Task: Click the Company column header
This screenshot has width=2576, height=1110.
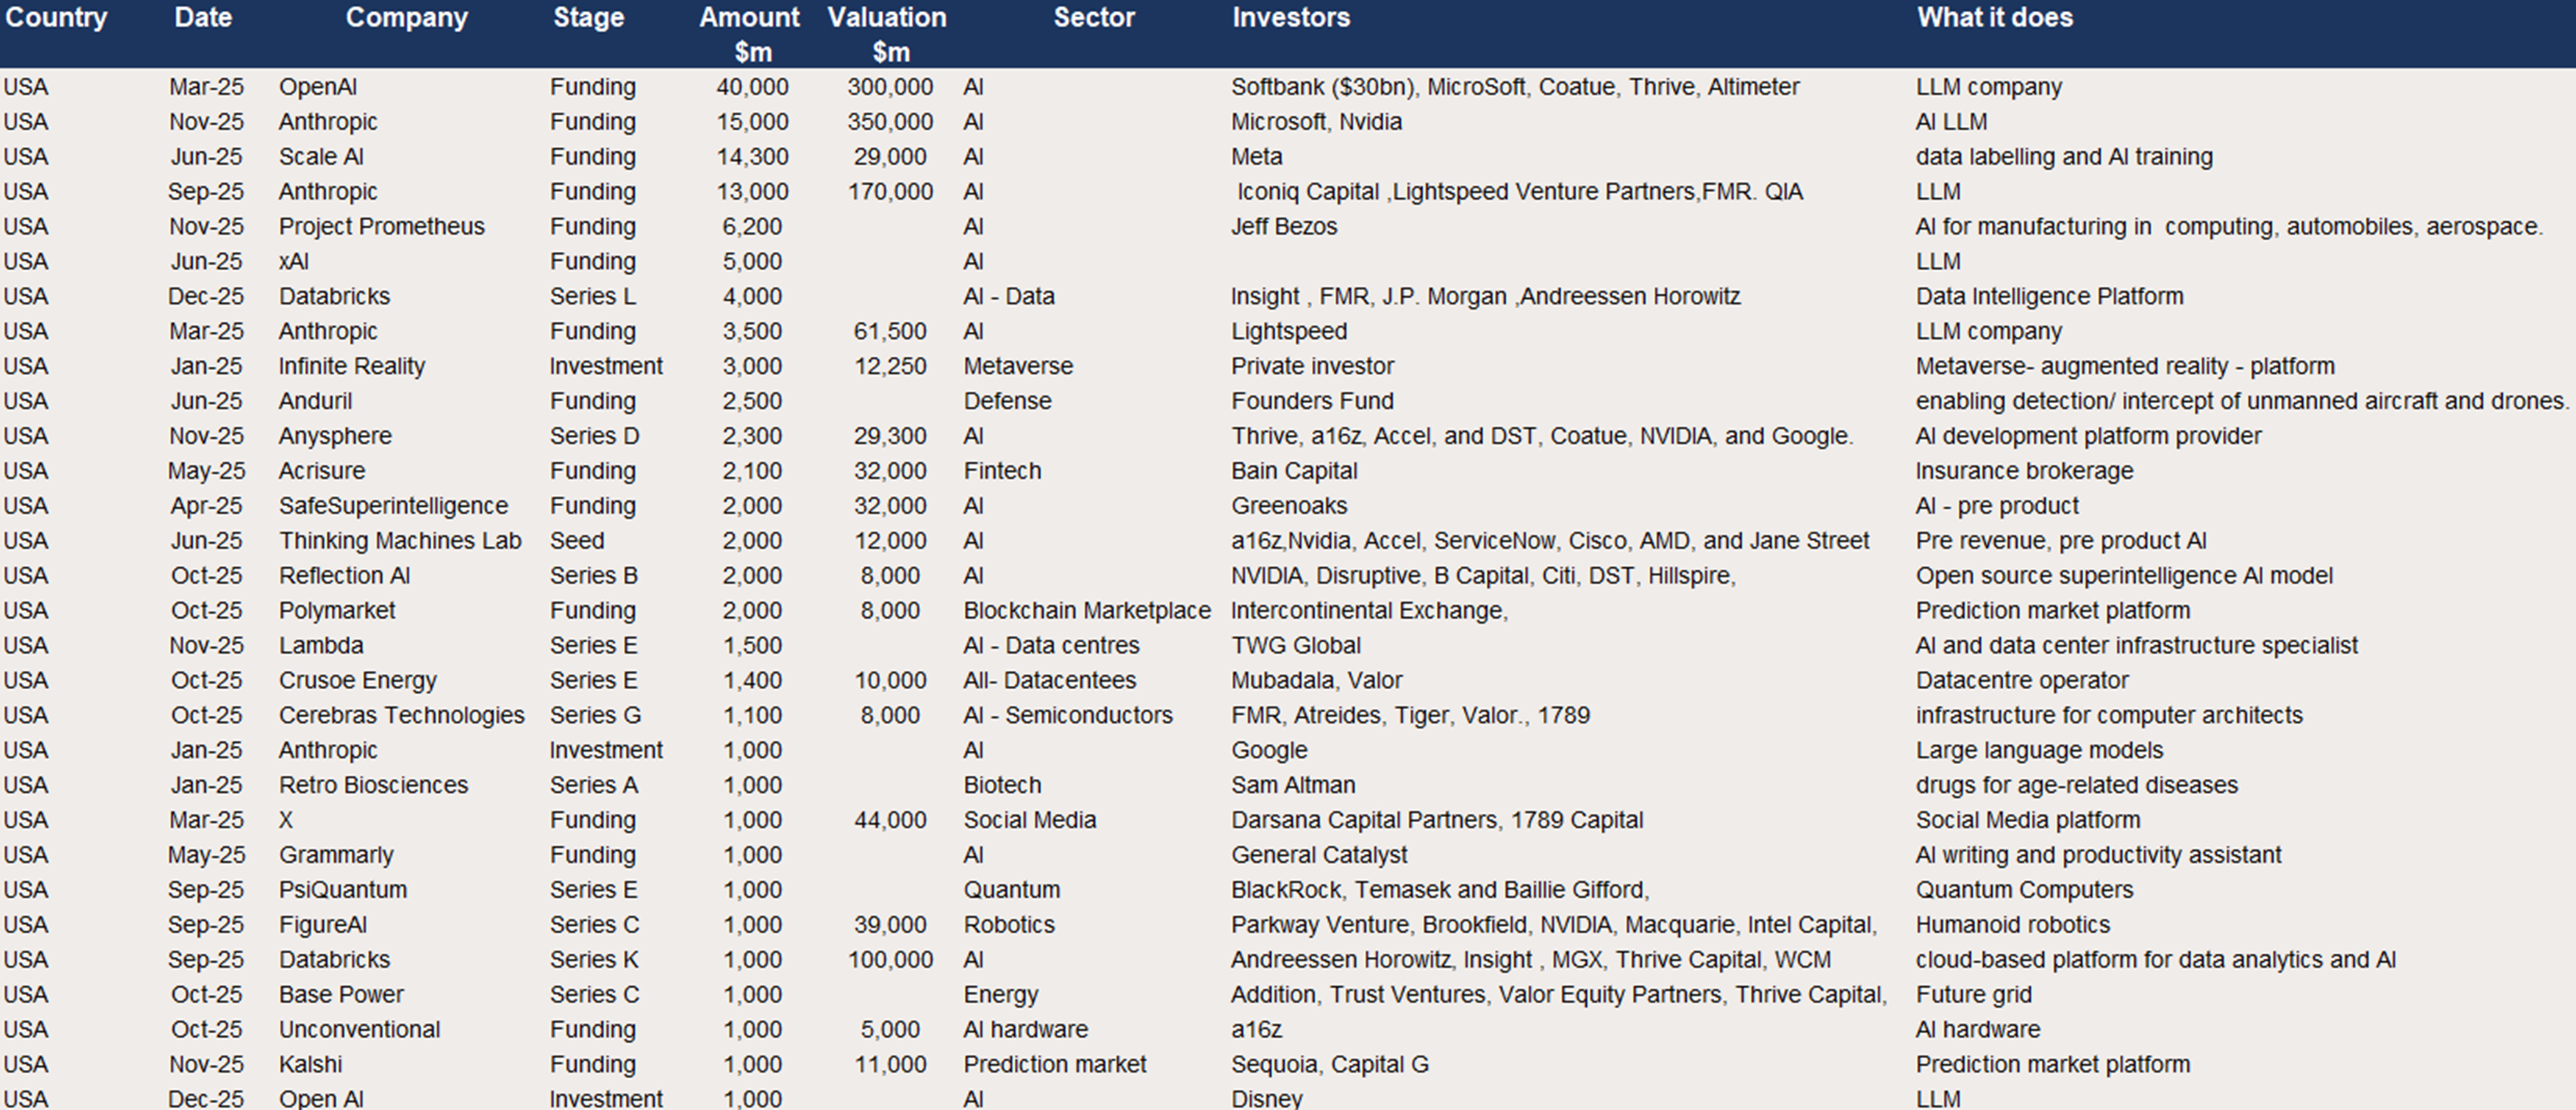Action: tap(406, 18)
